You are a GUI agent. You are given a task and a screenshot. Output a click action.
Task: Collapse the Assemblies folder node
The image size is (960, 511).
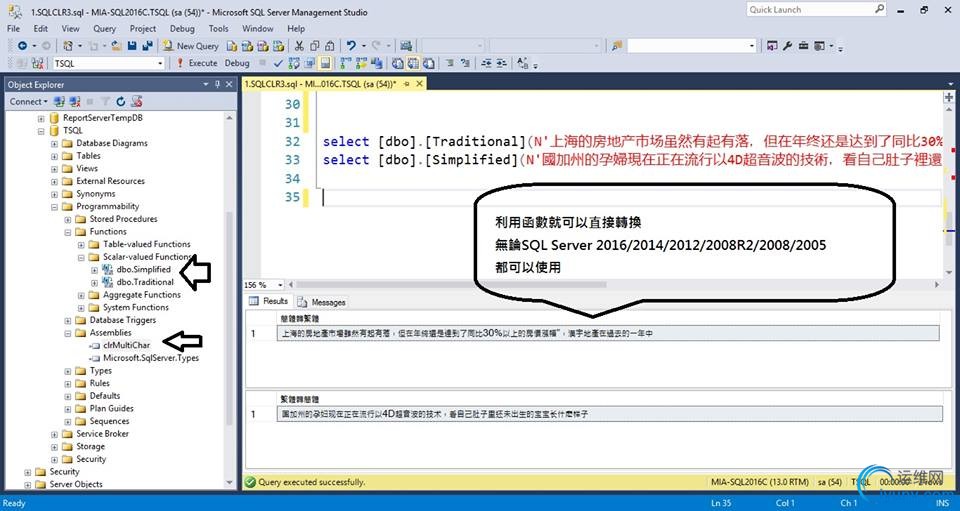(x=68, y=333)
